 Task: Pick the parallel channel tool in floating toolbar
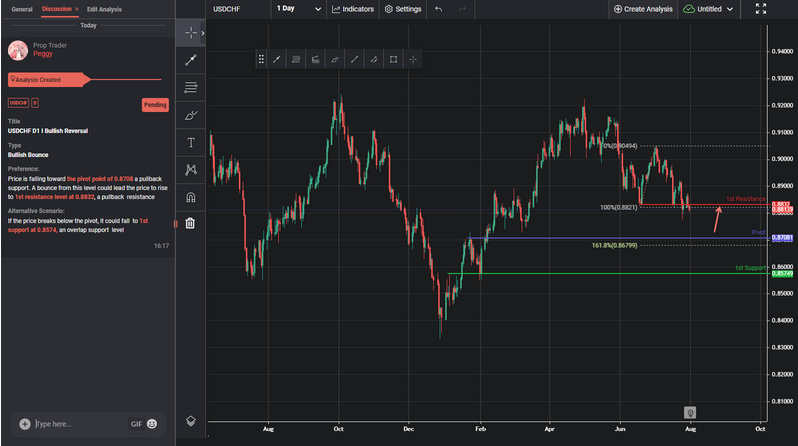pyautogui.click(x=374, y=60)
